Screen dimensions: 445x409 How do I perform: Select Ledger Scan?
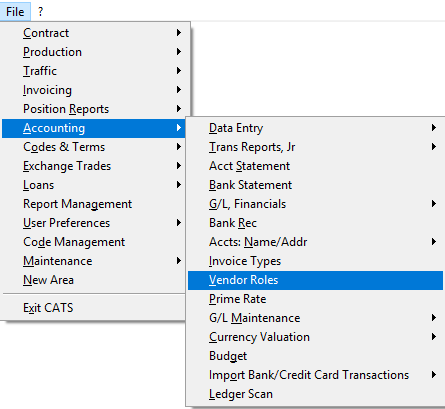coord(315,394)
